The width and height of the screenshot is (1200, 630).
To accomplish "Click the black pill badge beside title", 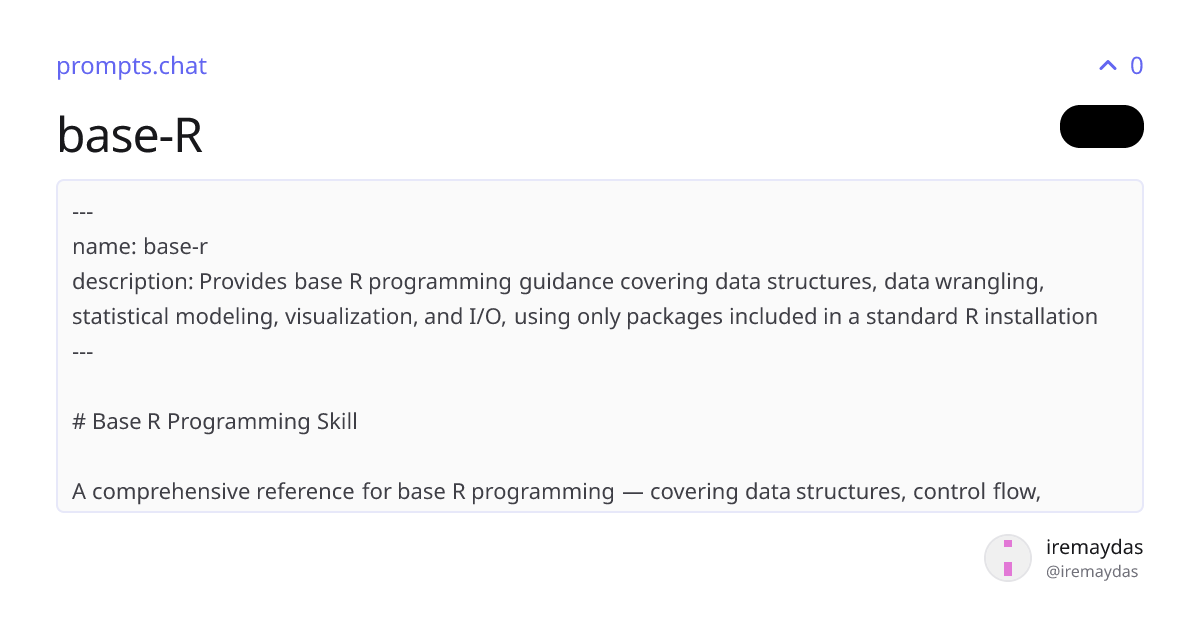I will coord(1101,126).
